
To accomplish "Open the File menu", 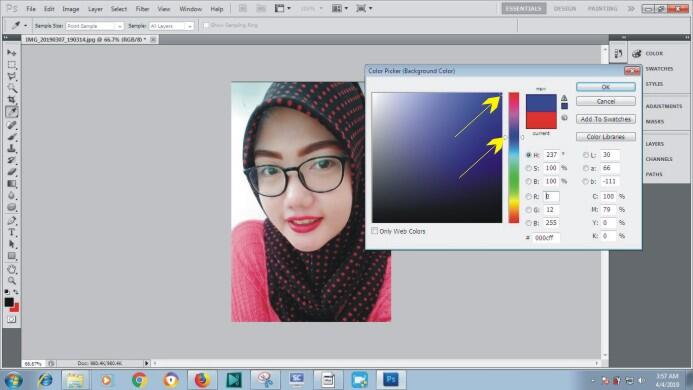I will pos(30,9).
